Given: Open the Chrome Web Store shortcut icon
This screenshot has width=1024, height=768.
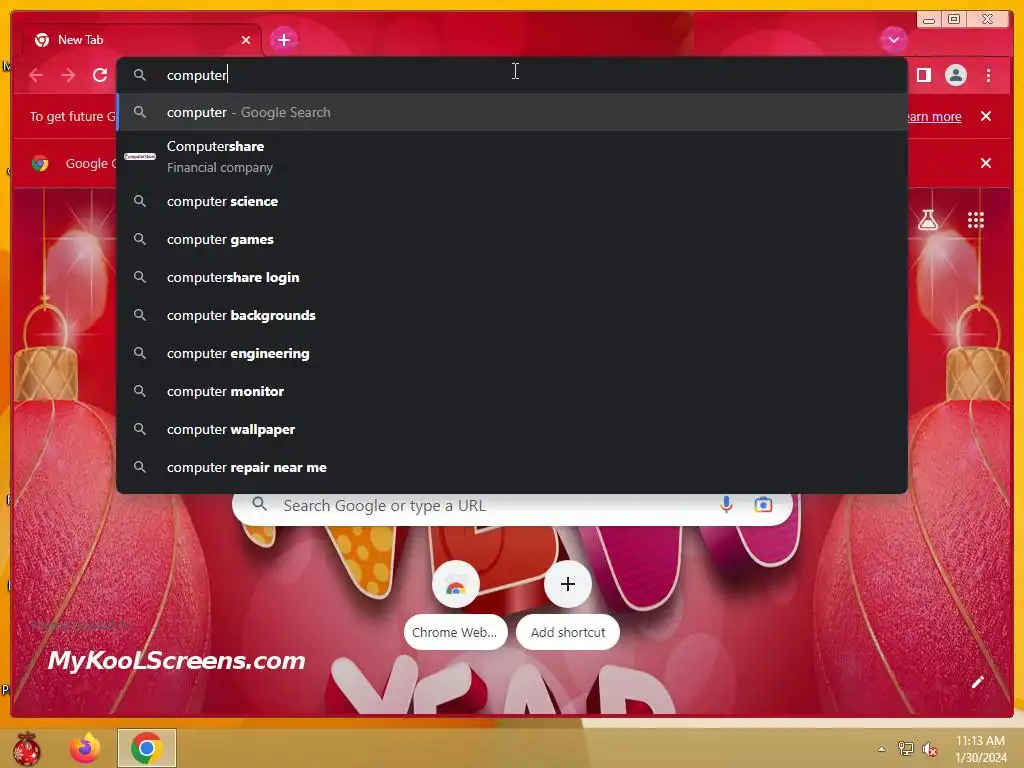Looking at the screenshot, I should click(x=456, y=584).
